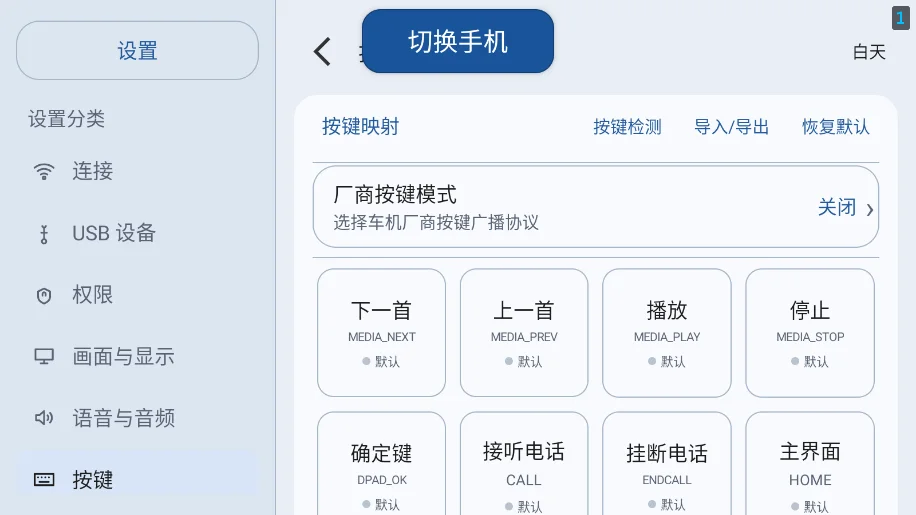Open 导入/导出 import export
916x515 pixels.
731,127
